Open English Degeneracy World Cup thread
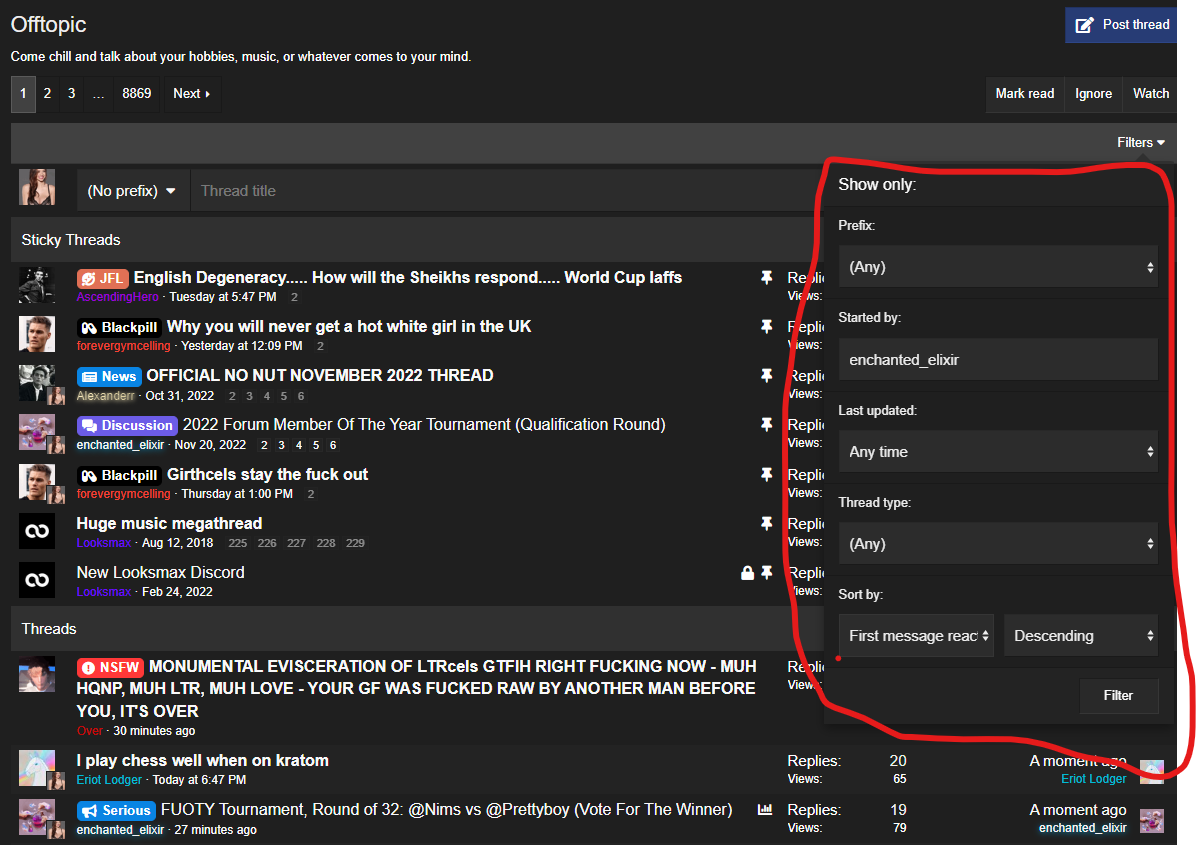This screenshot has height=845, width=1197. point(408,278)
